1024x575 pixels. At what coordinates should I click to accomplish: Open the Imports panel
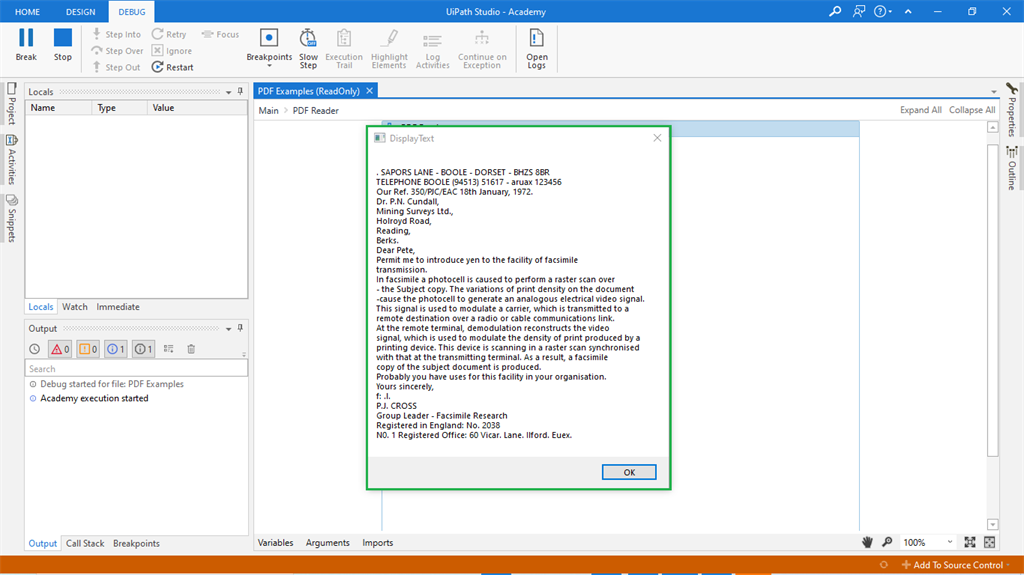[377, 542]
